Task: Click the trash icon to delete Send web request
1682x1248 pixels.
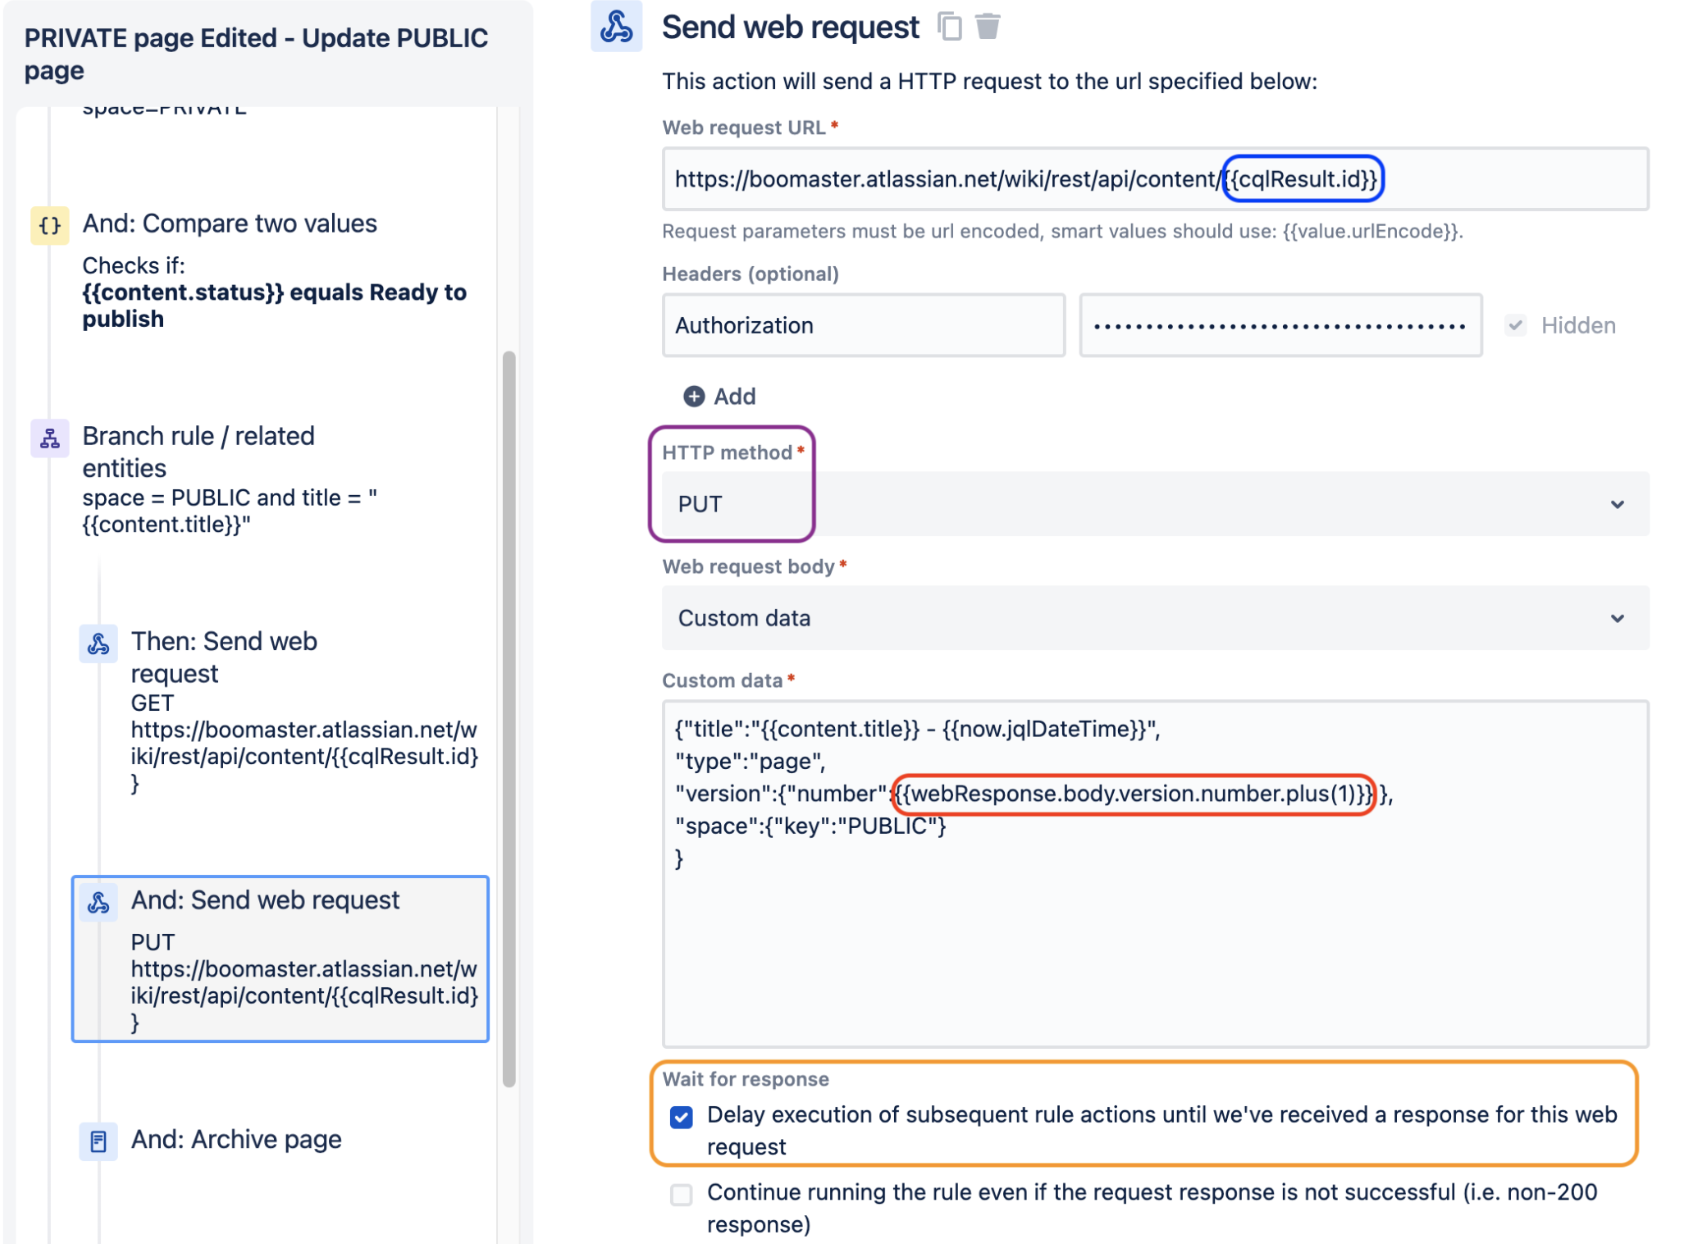Action: point(987,26)
